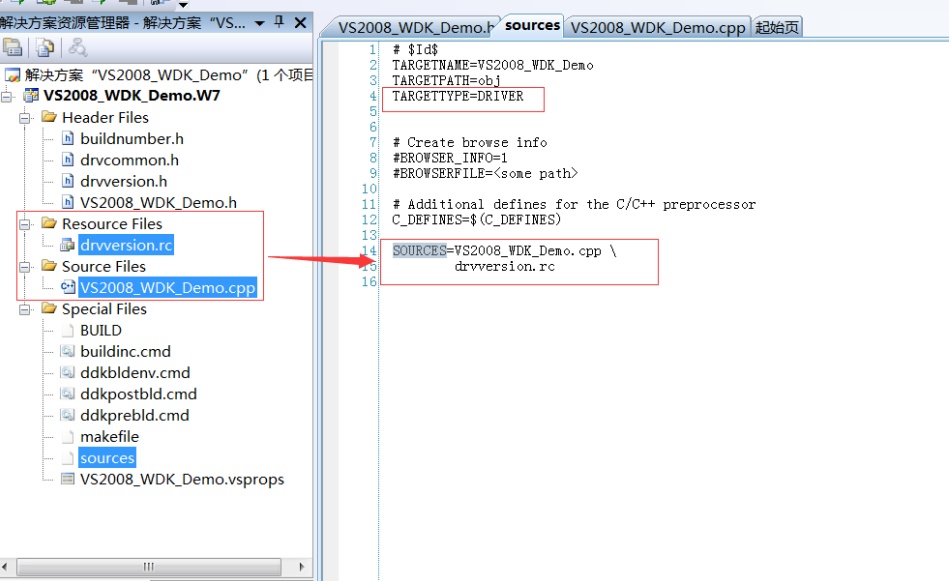Click the VS2008_WDK_Demo.cpp source file icon

tap(68, 287)
